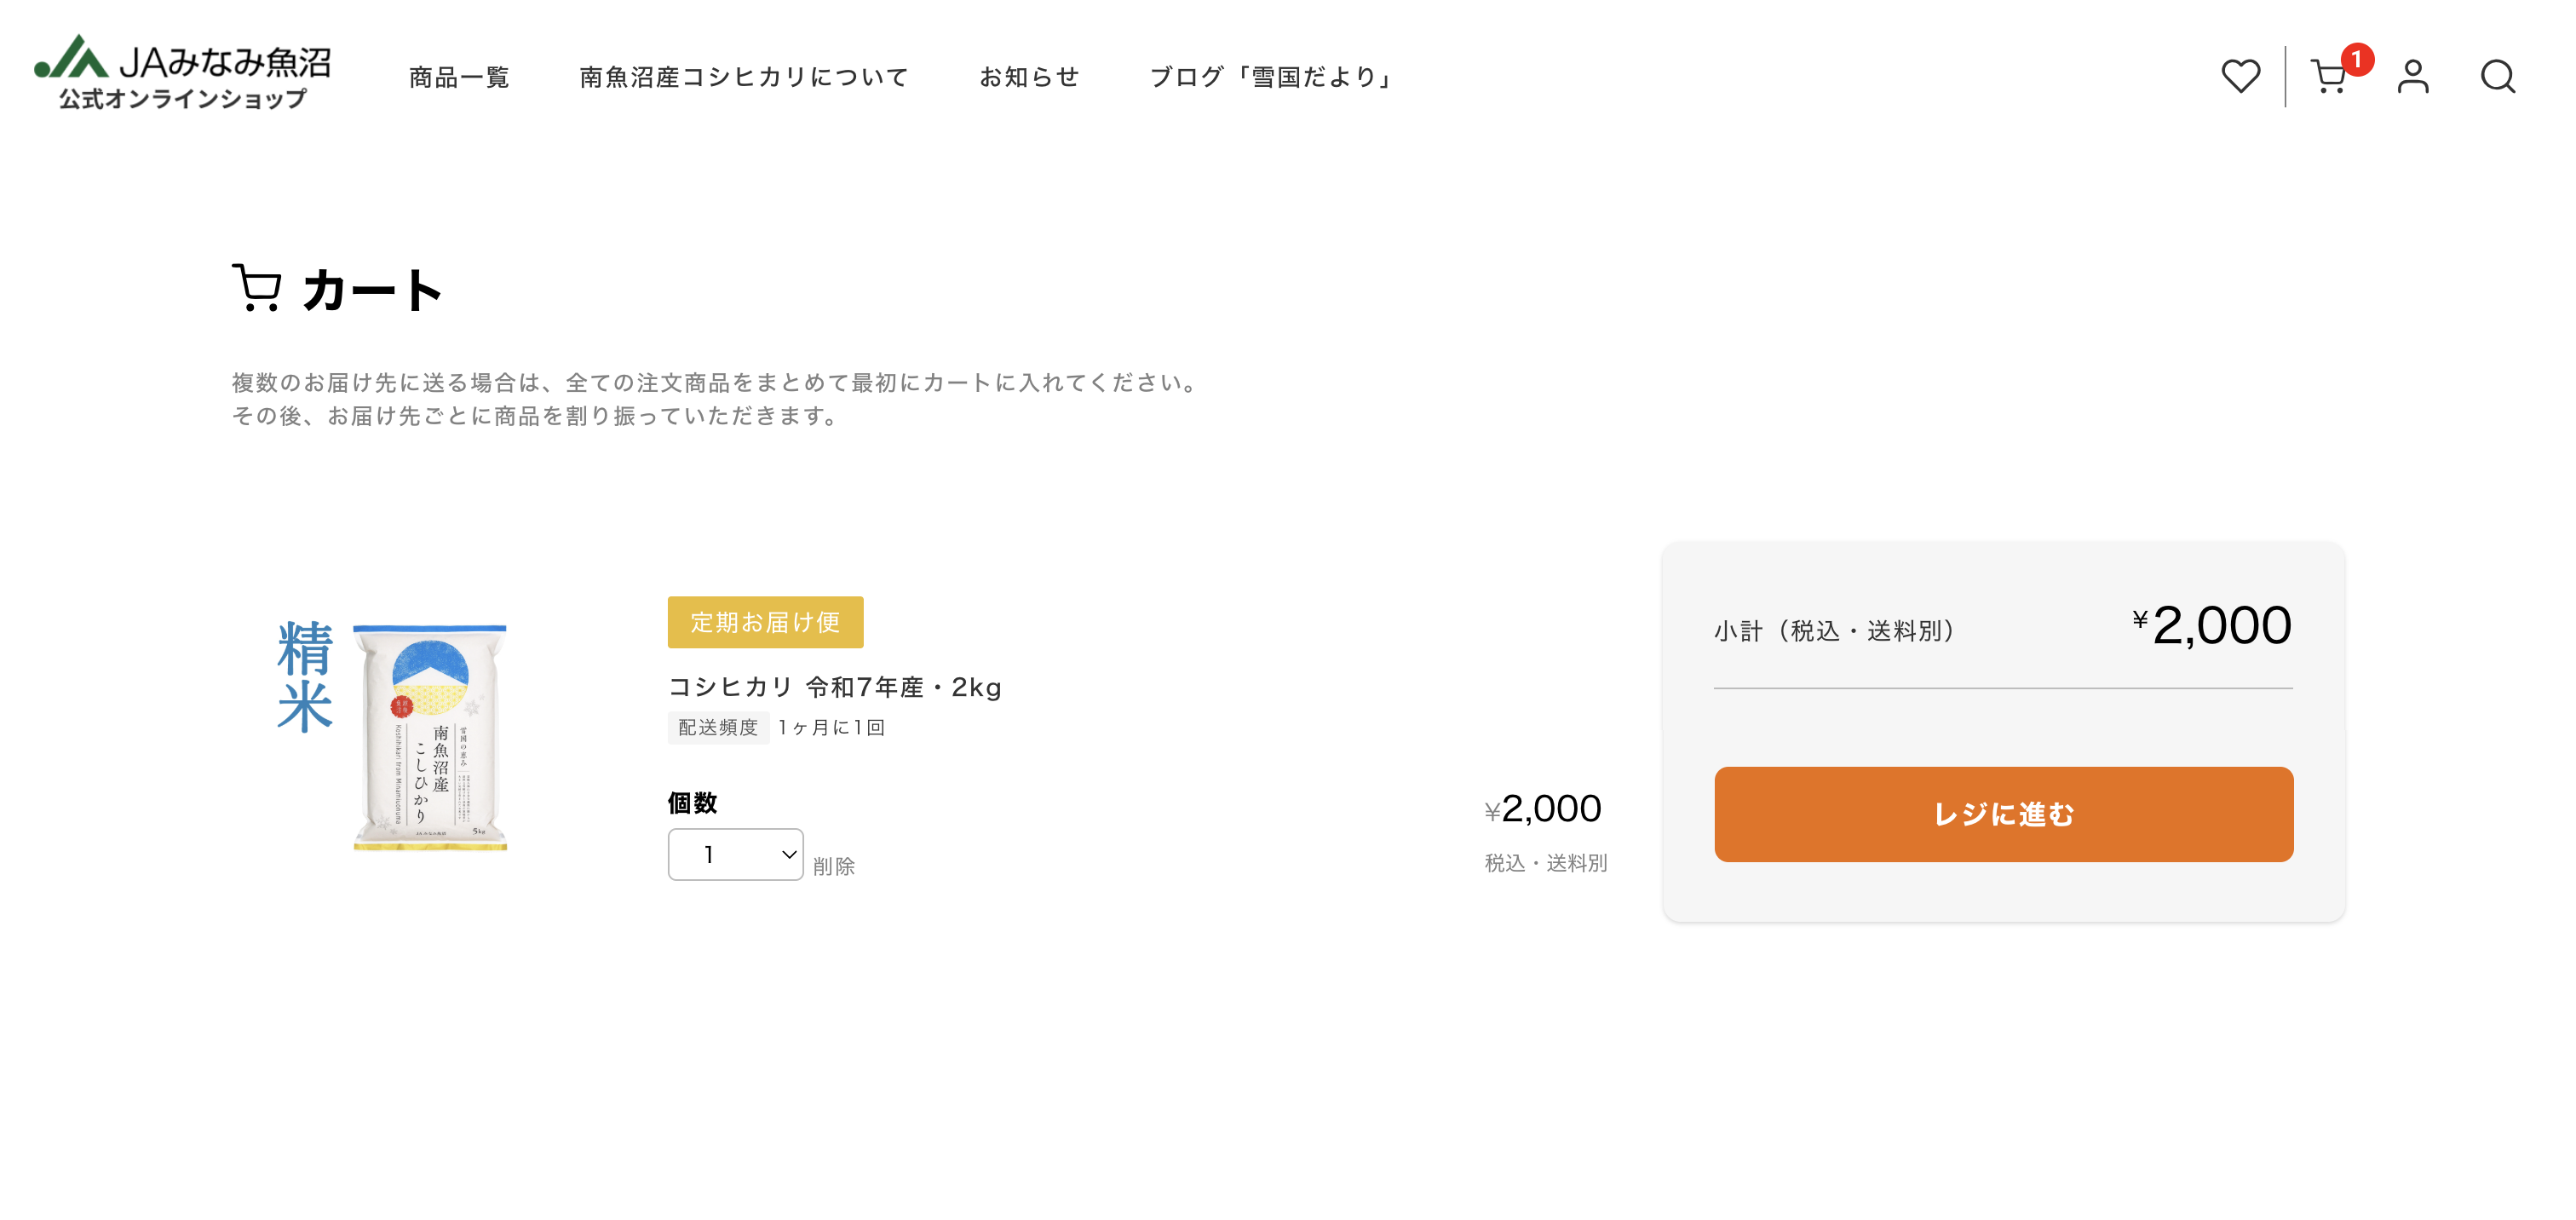
Task: Open the wishlist via heart icon
Action: click(x=2240, y=75)
